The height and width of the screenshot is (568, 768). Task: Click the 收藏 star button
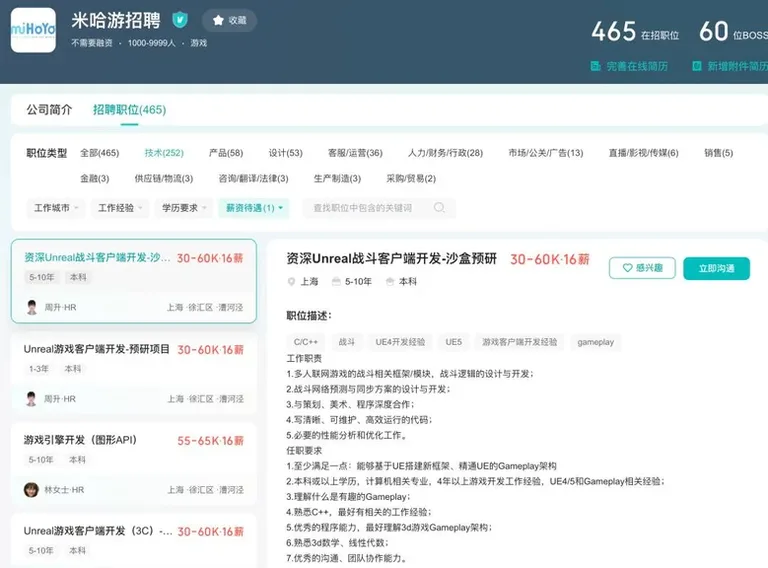229,21
